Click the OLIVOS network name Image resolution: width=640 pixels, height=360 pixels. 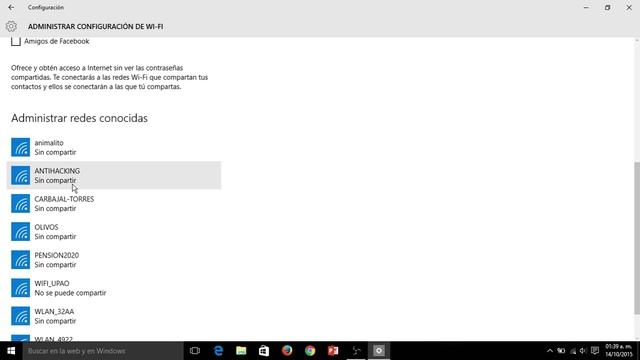coord(47,227)
